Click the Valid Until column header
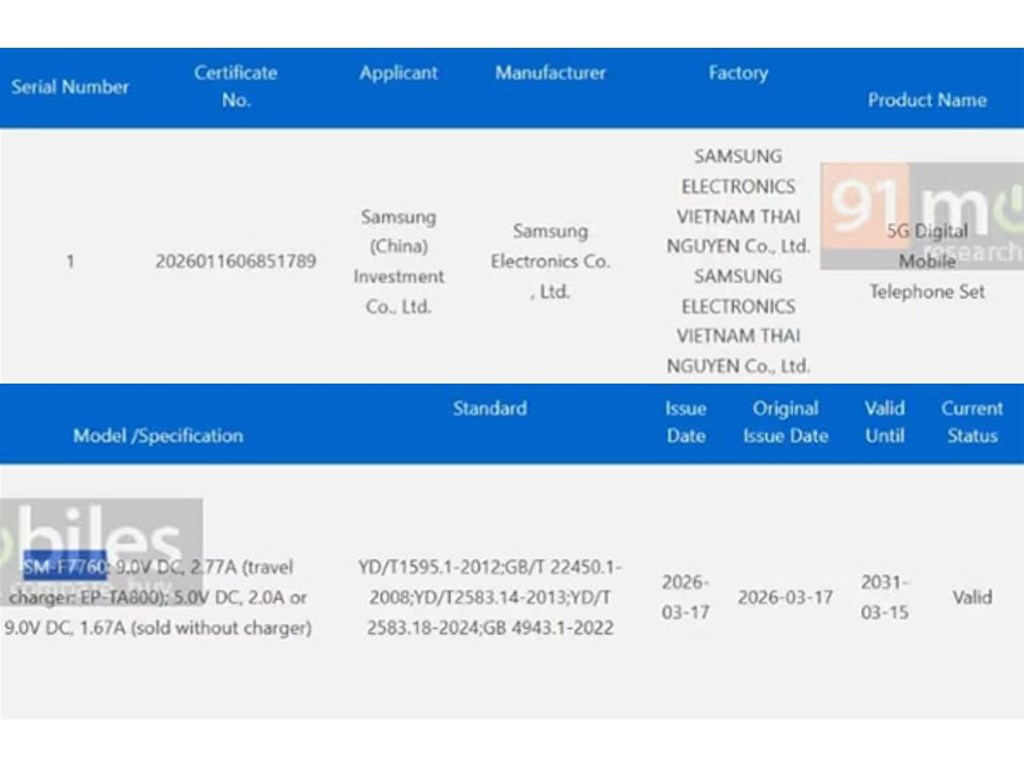1024x768 pixels. click(884, 422)
